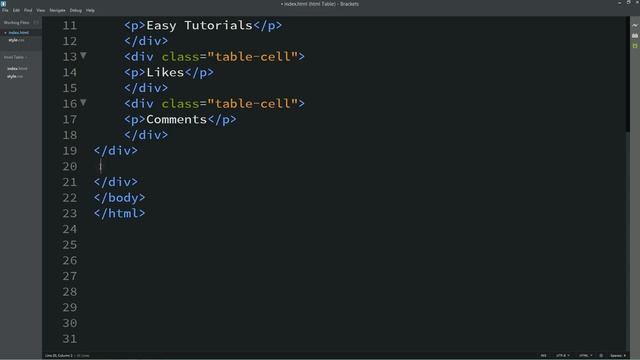Select style.css in Working Files

tap(16, 40)
